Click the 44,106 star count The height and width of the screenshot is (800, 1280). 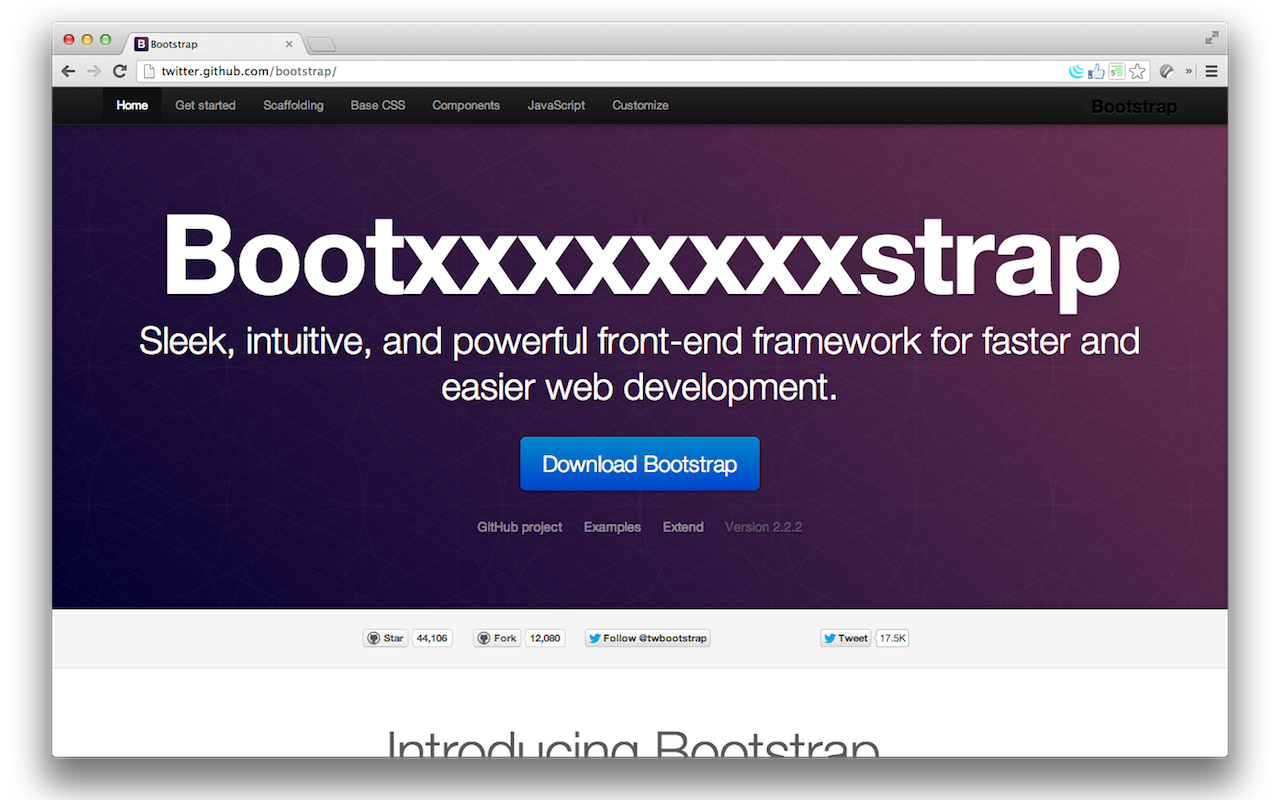(x=432, y=638)
